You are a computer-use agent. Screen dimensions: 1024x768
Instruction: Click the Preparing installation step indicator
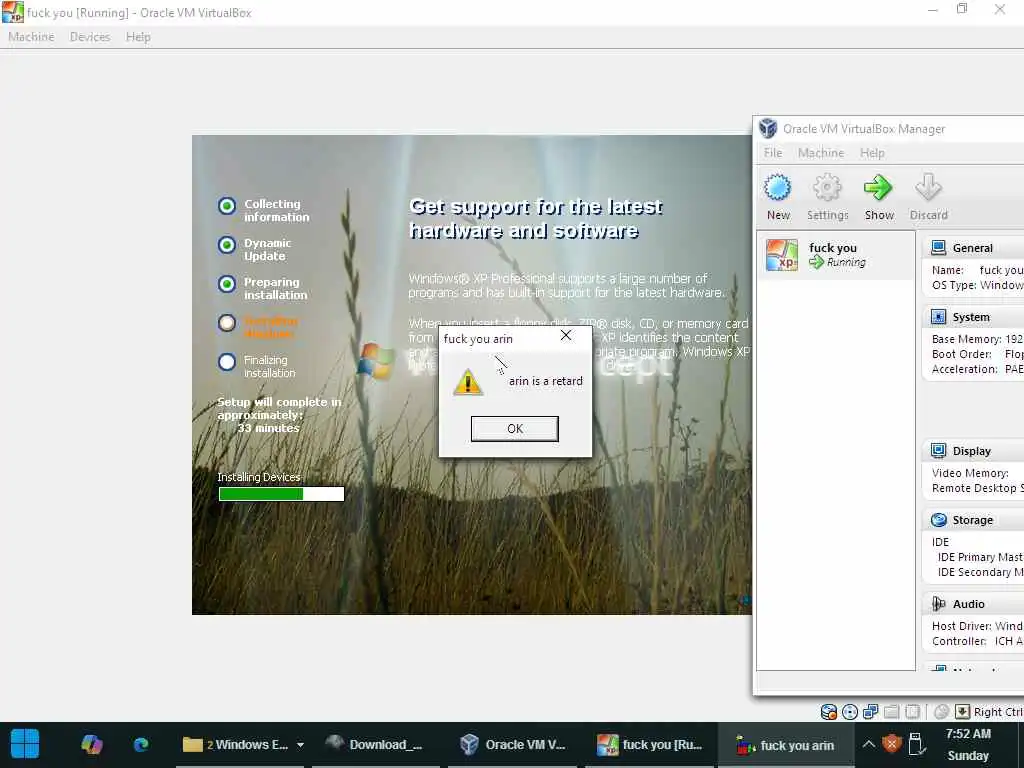tap(227, 284)
